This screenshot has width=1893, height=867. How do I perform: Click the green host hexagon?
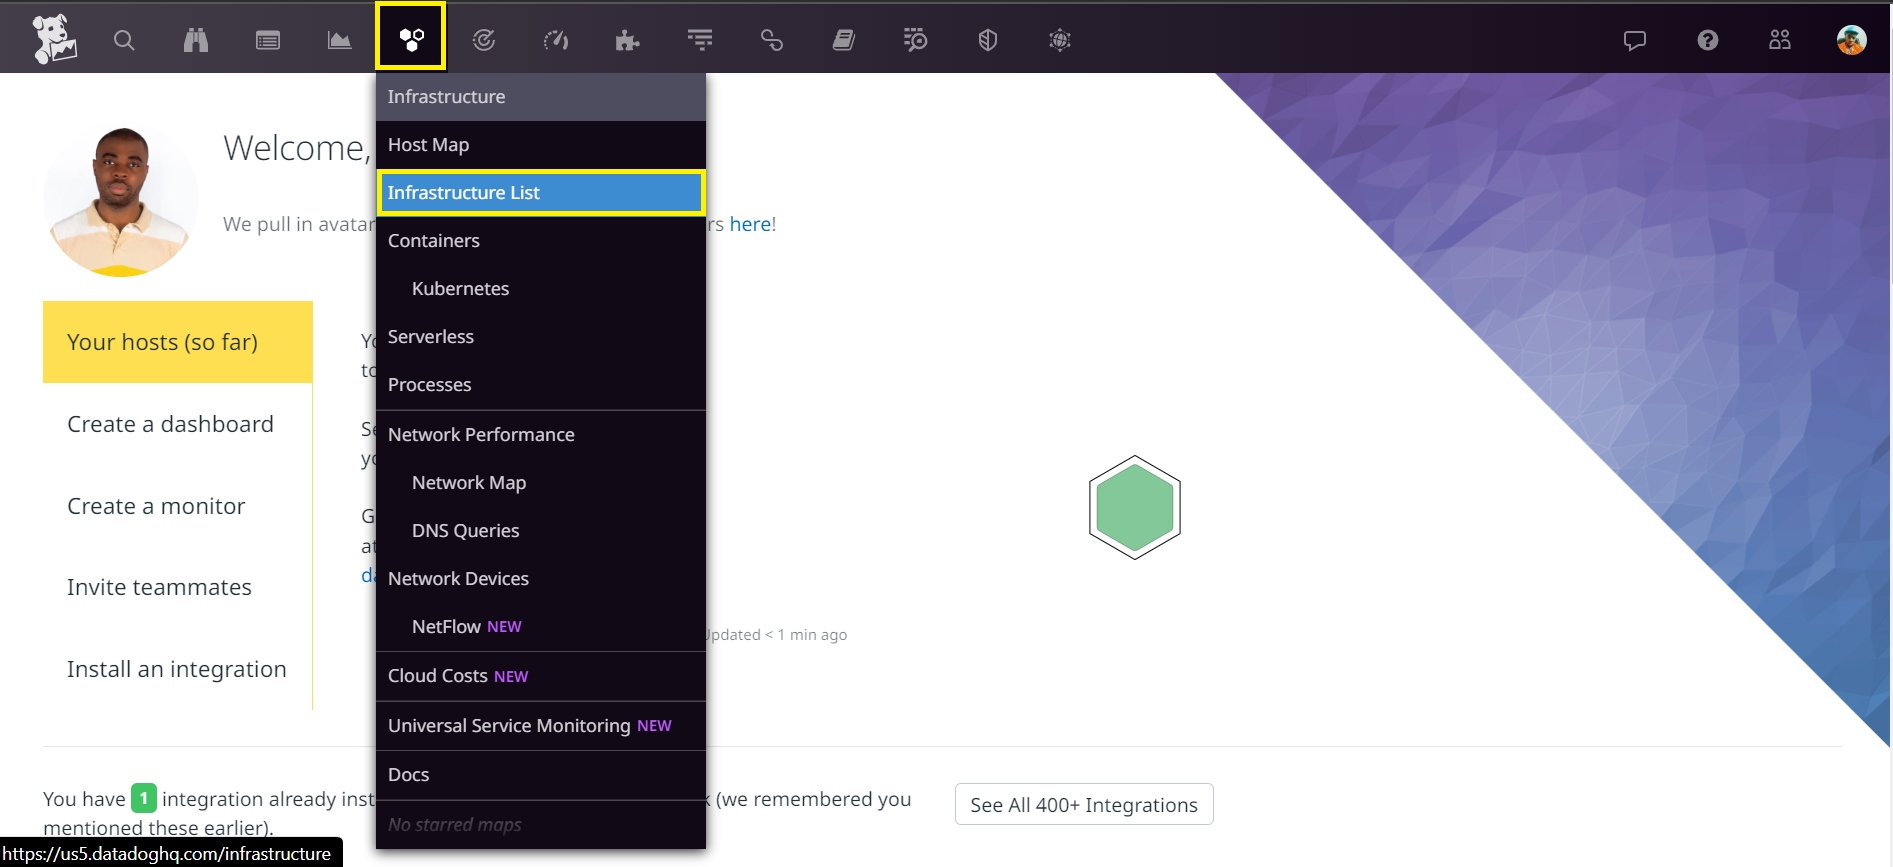(1135, 507)
